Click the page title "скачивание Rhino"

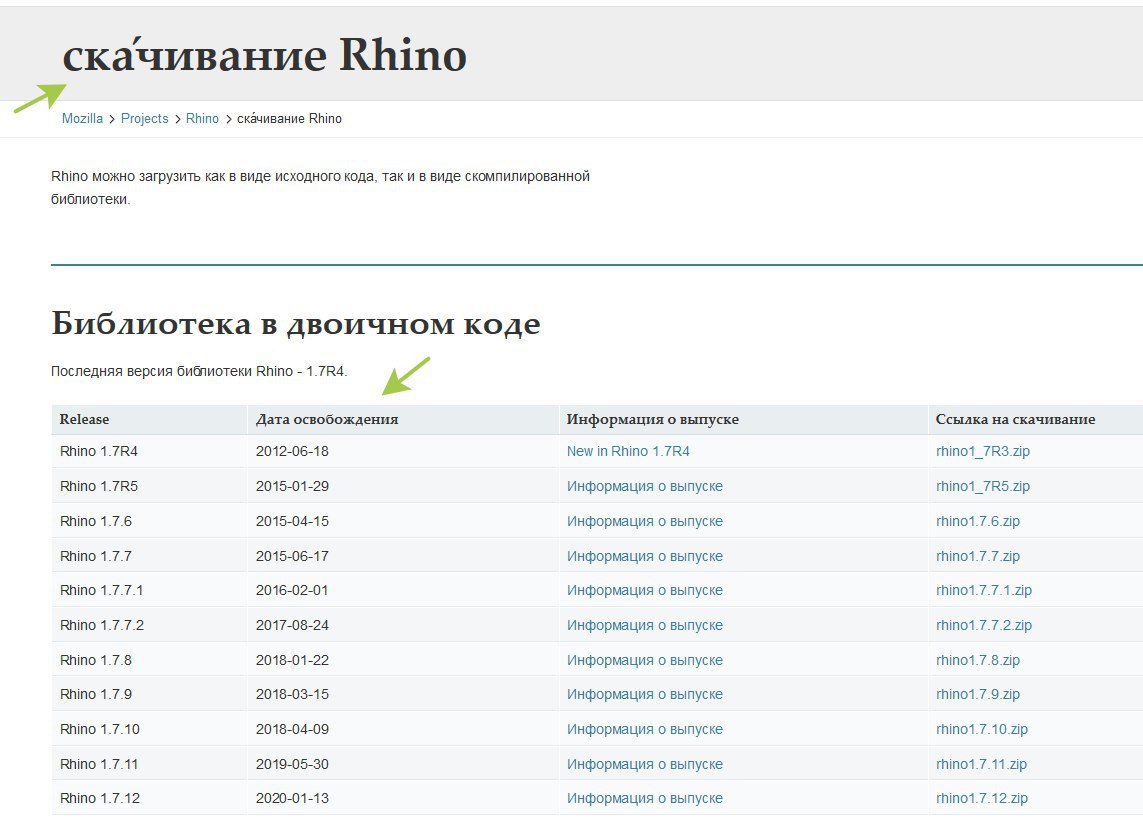tap(265, 55)
